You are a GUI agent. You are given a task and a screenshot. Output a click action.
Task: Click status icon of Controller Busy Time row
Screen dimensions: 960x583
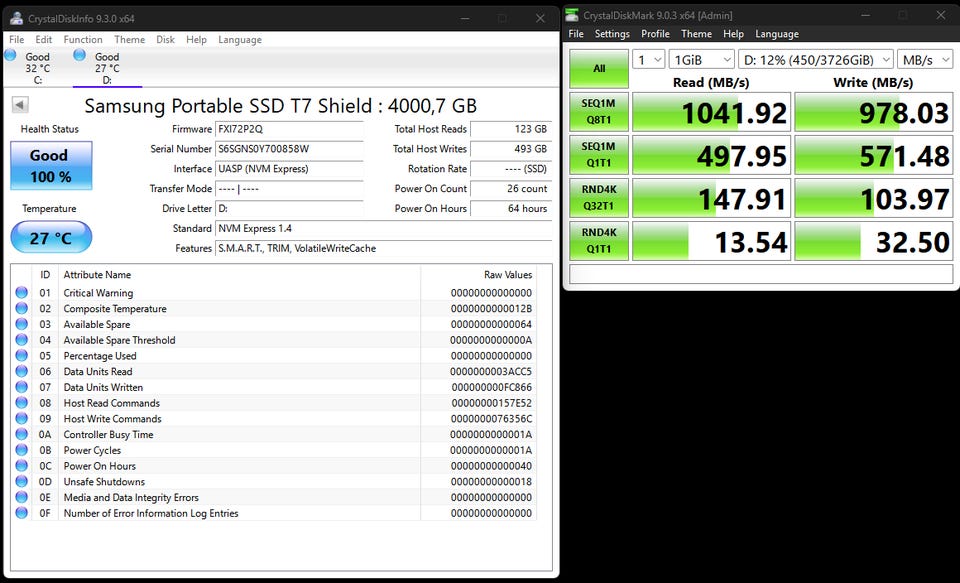(21, 434)
